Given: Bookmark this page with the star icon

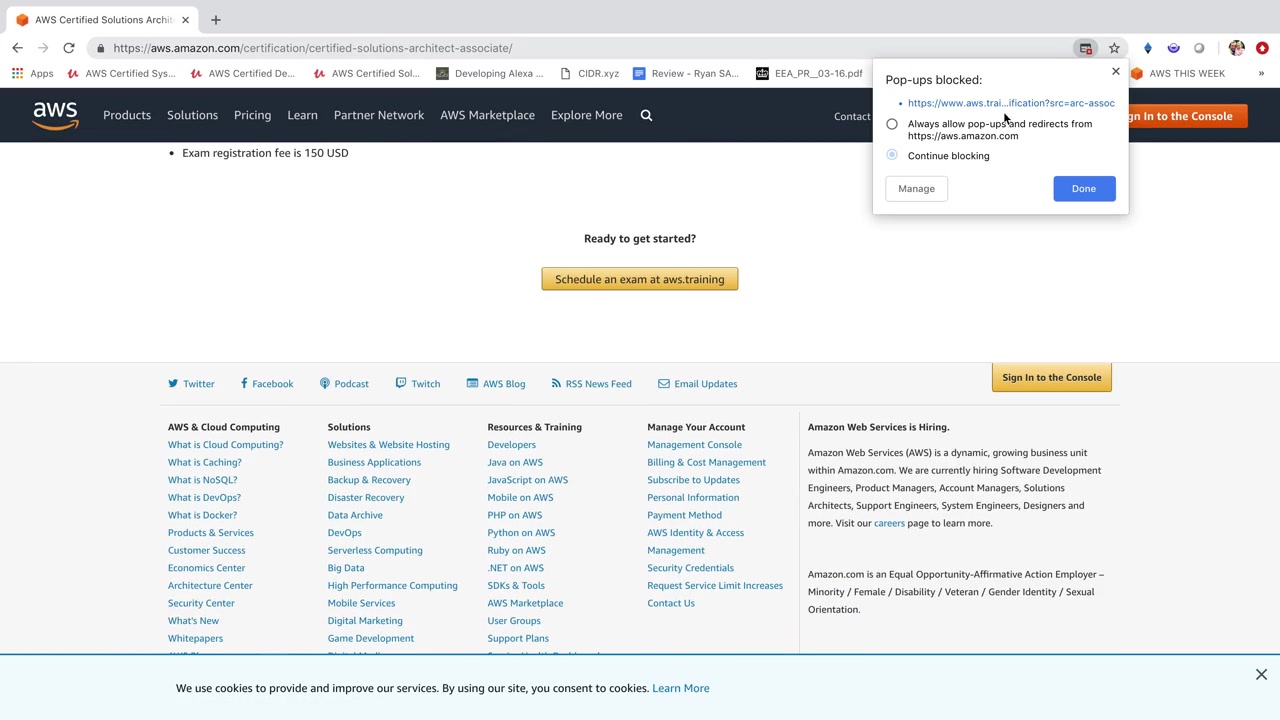Looking at the screenshot, I should [1114, 48].
